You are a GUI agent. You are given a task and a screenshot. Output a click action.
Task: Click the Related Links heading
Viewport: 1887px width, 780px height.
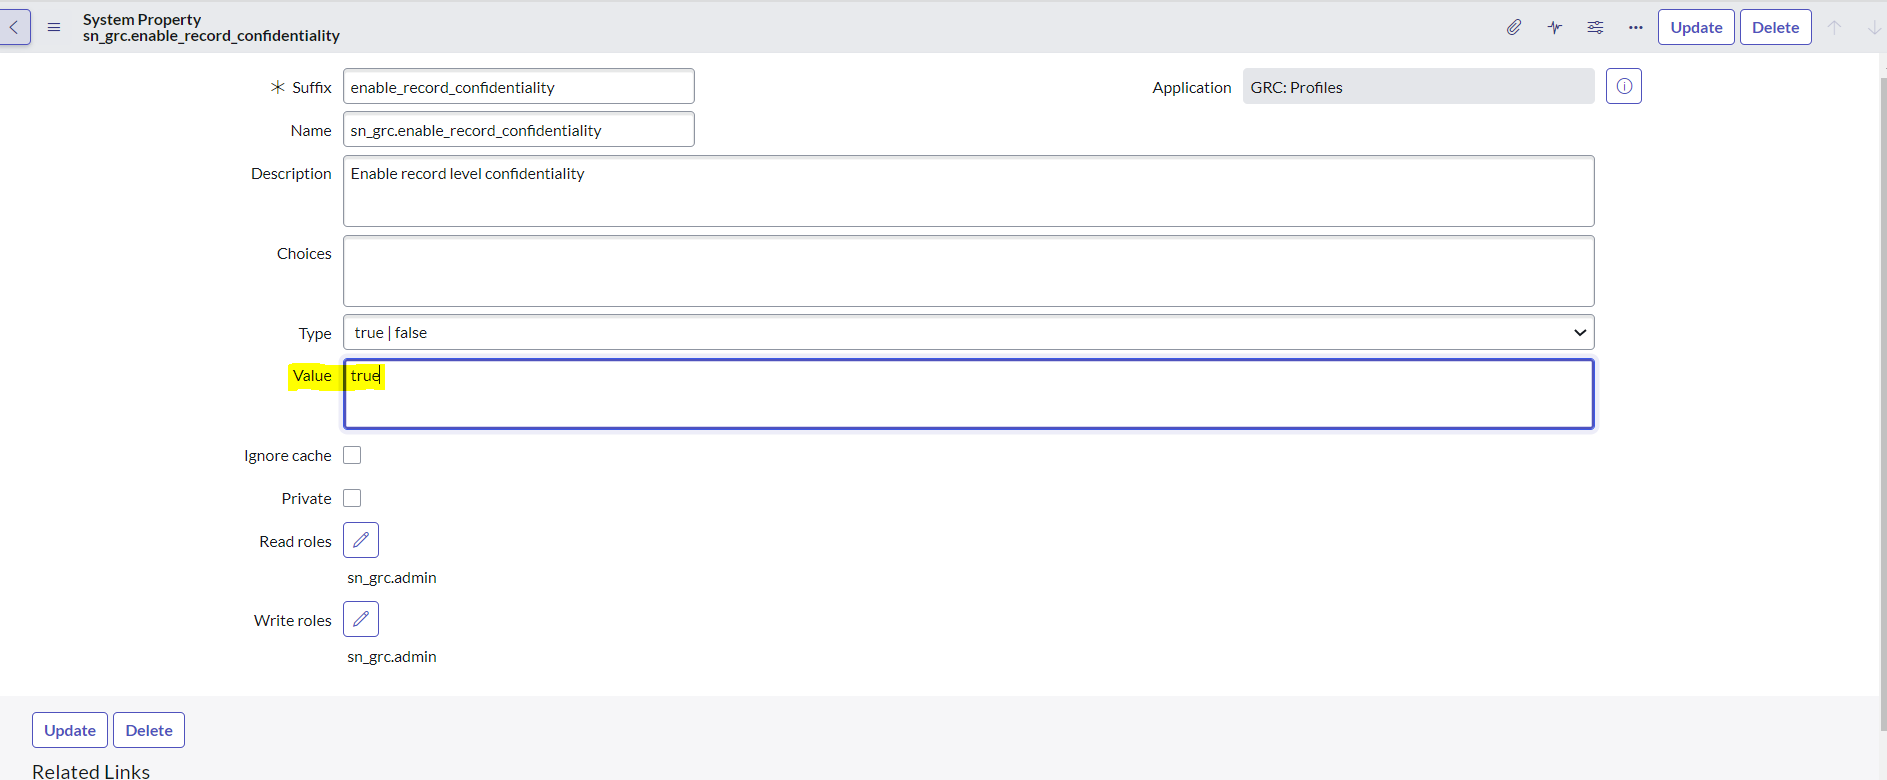pyautogui.click(x=91, y=771)
